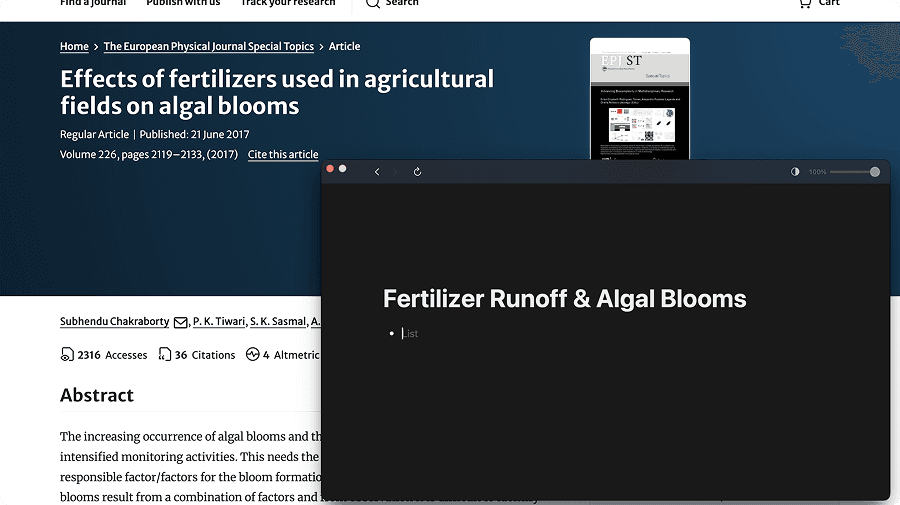Open author Subhendu Chakraborty
The width and height of the screenshot is (900, 505).
point(114,321)
